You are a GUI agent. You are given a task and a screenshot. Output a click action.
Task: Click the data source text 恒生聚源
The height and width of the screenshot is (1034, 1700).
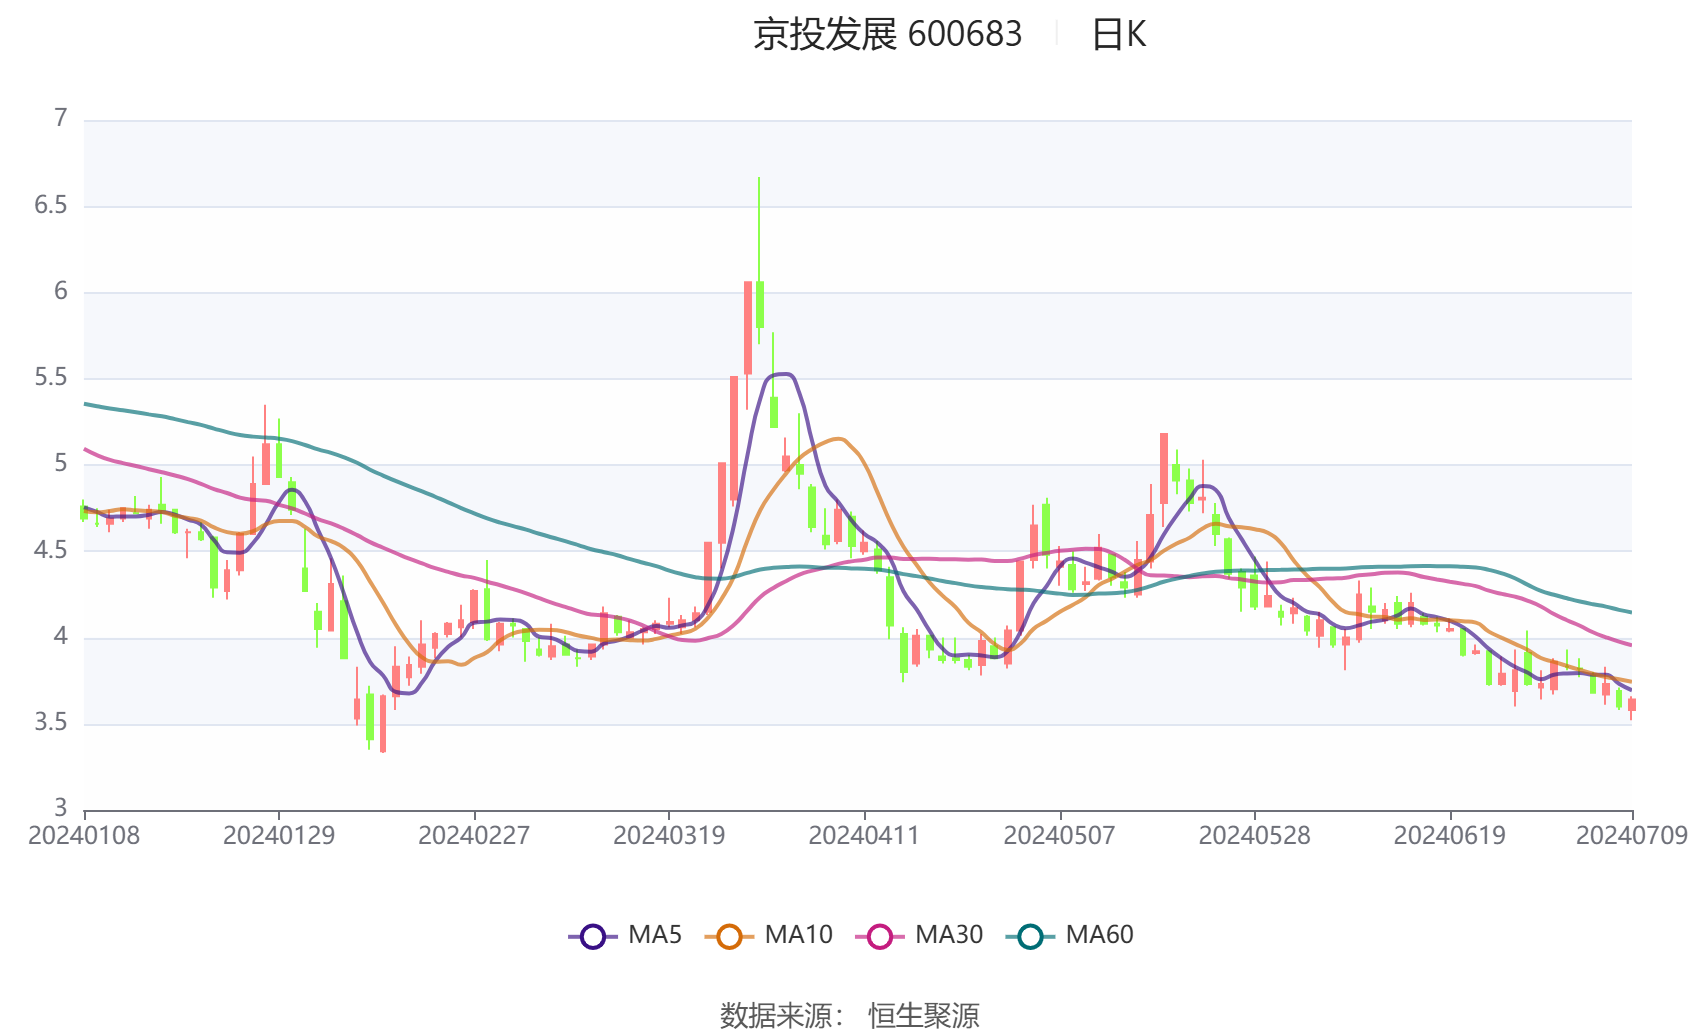[x=923, y=1016]
